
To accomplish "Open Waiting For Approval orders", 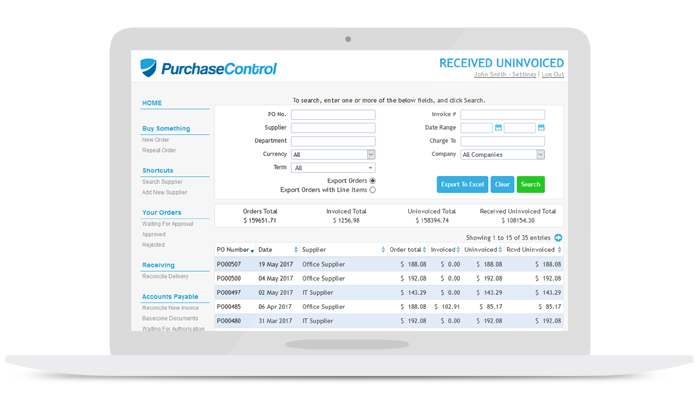I will click(x=167, y=224).
